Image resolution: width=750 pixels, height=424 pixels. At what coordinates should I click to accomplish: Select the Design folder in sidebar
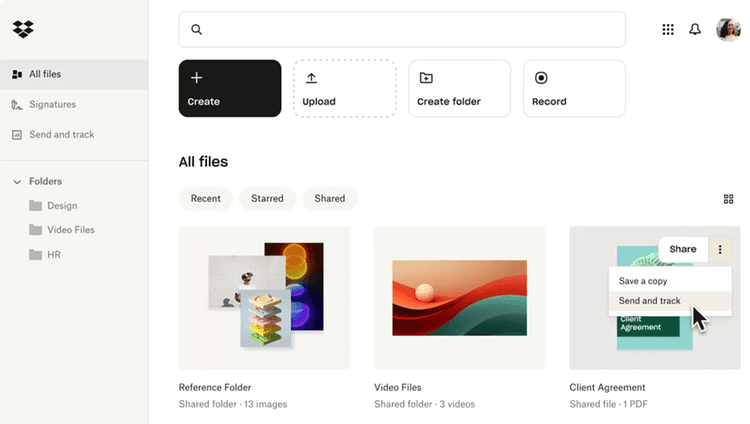pos(61,206)
